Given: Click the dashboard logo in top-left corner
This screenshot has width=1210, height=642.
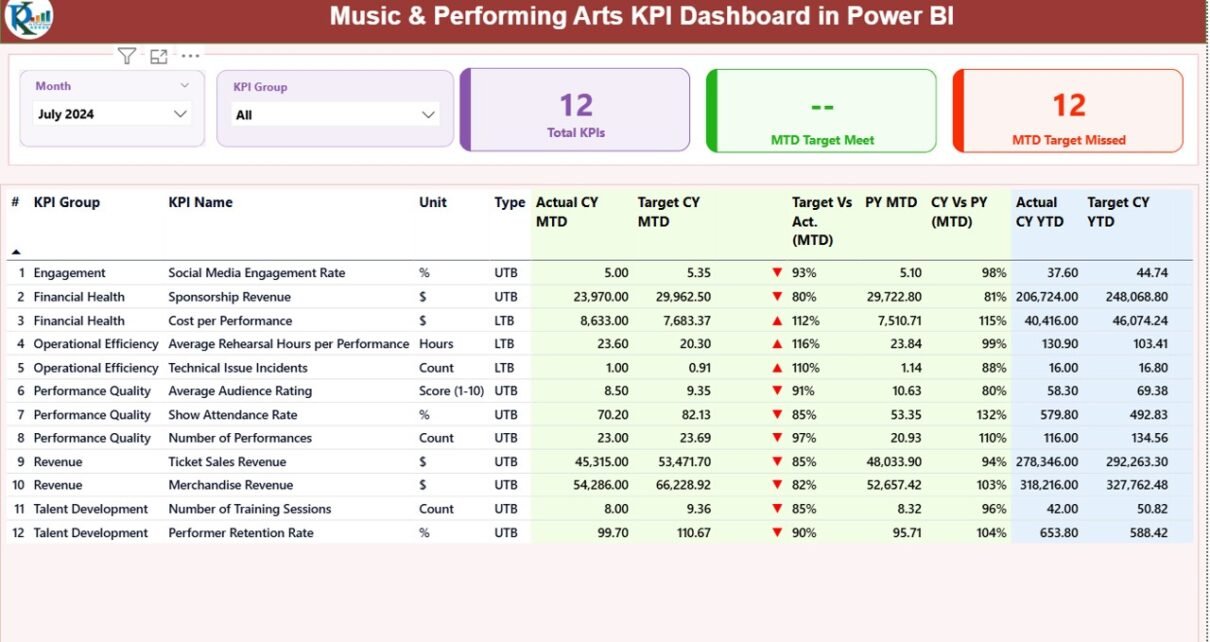Looking at the screenshot, I should 28,19.
